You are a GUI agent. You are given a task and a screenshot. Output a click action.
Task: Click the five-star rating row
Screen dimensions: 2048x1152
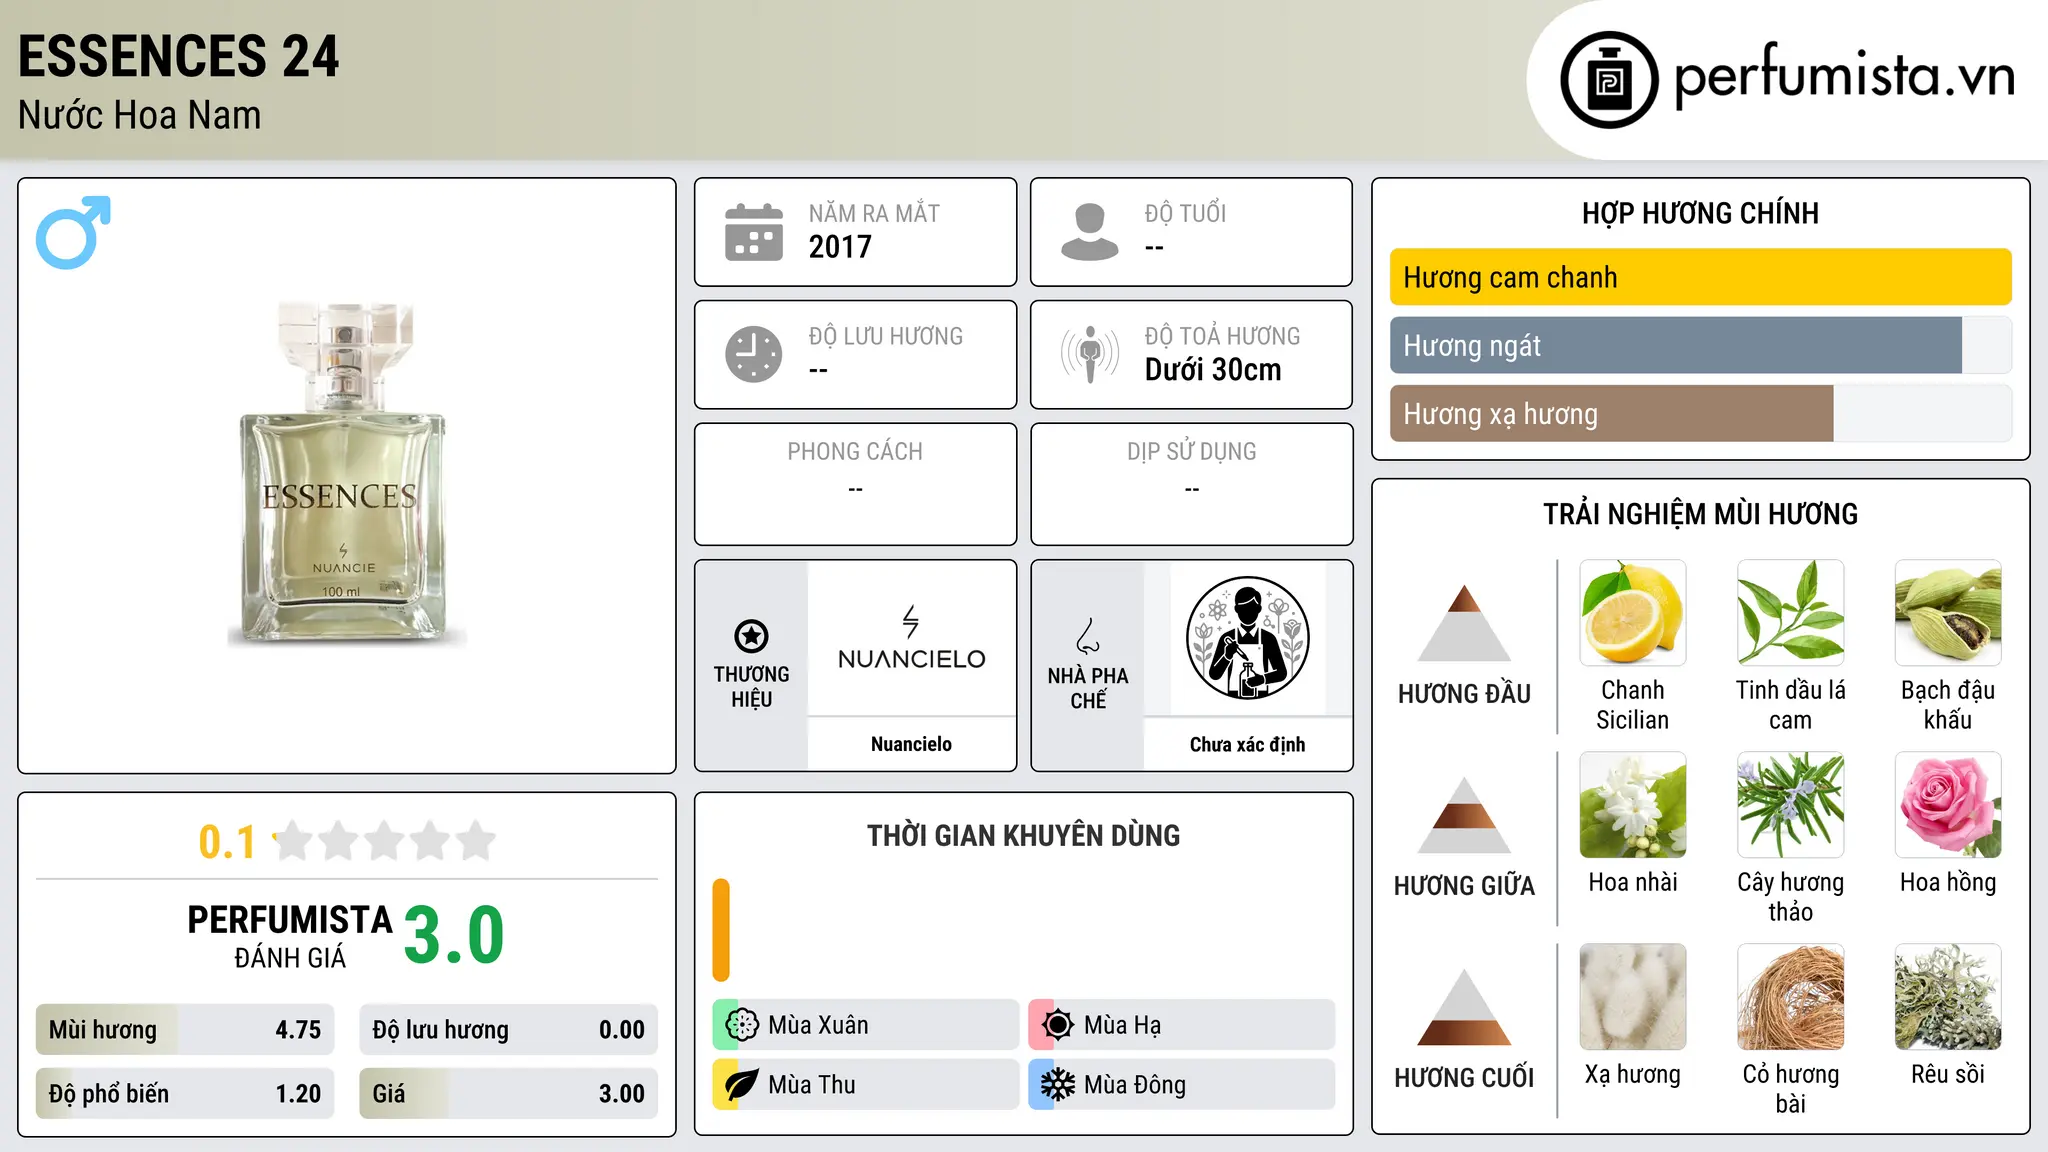click(x=384, y=841)
